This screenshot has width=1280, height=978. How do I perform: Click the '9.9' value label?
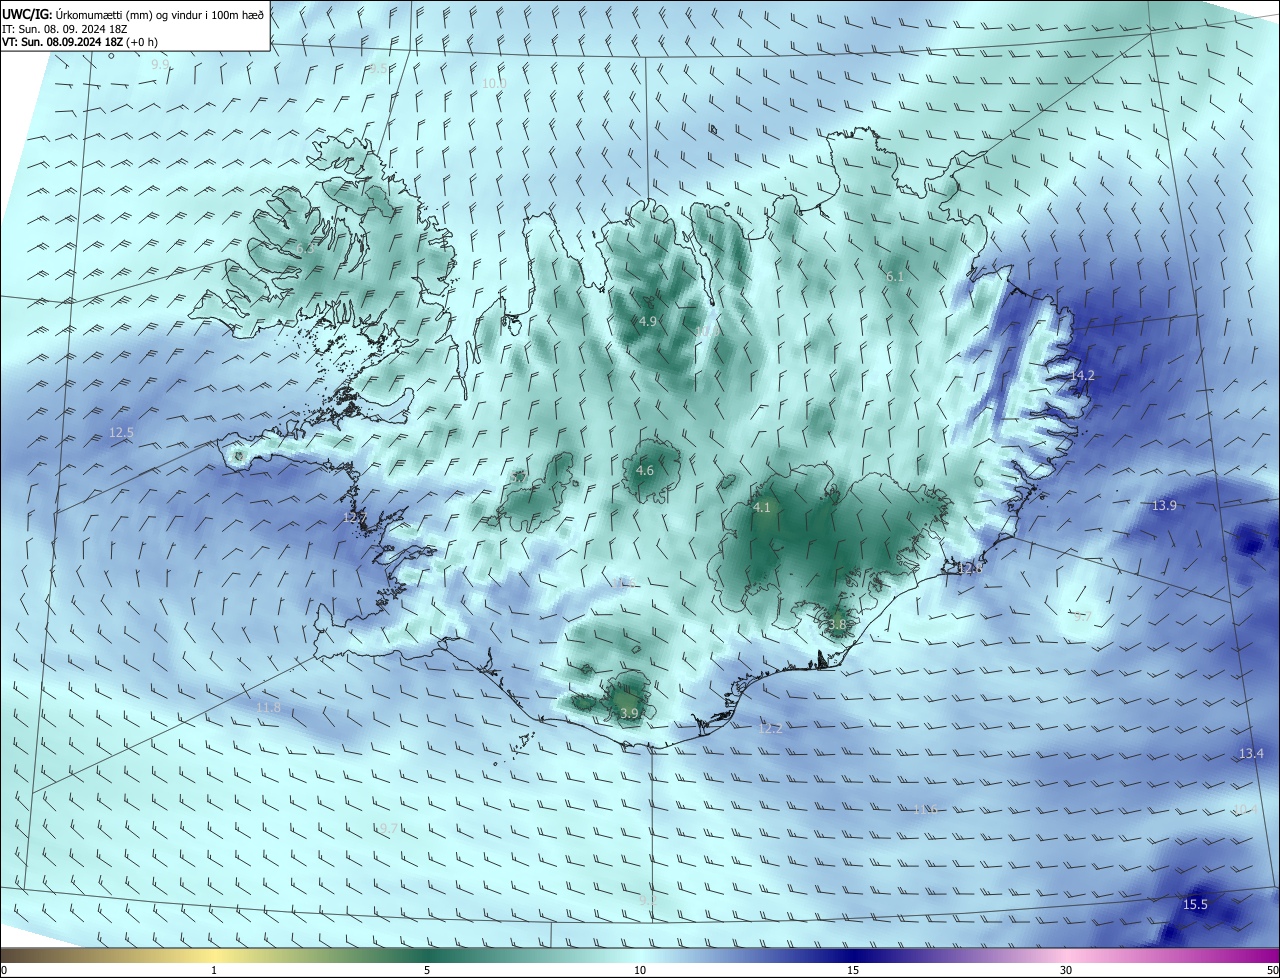(160, 65)
